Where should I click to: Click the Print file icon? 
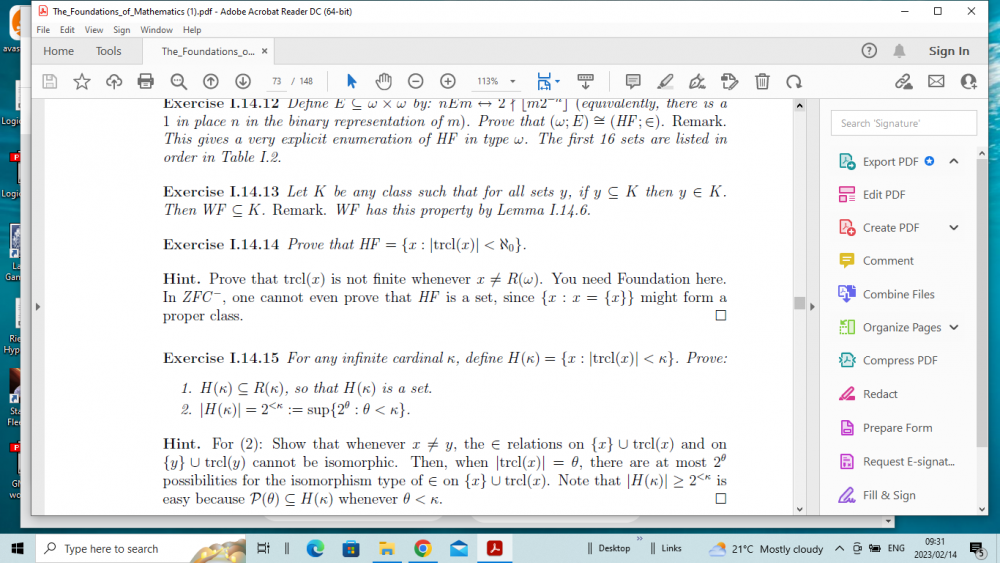pos(146,81)
